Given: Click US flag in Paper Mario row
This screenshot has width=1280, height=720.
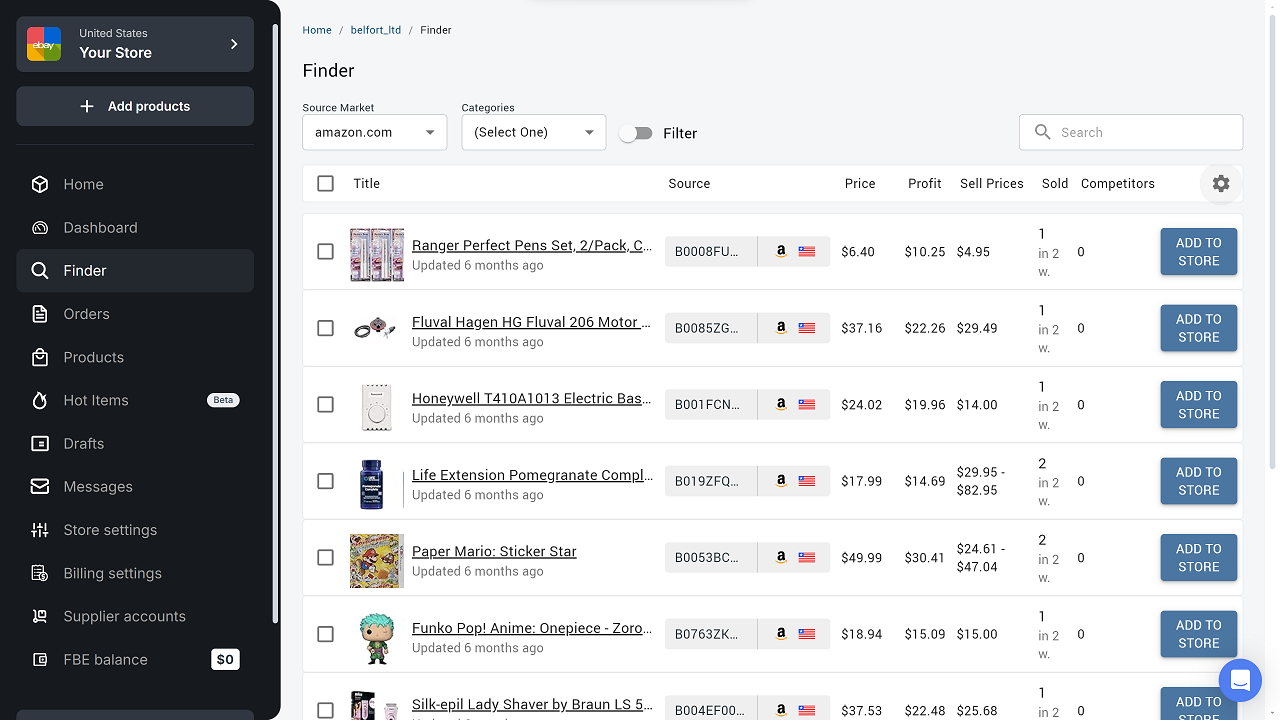Looking at the screenshot, I should (807, 558).
